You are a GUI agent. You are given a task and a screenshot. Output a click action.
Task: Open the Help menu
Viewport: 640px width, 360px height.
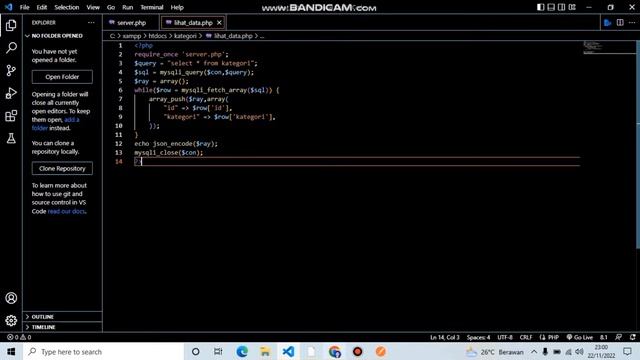(177, 7)
